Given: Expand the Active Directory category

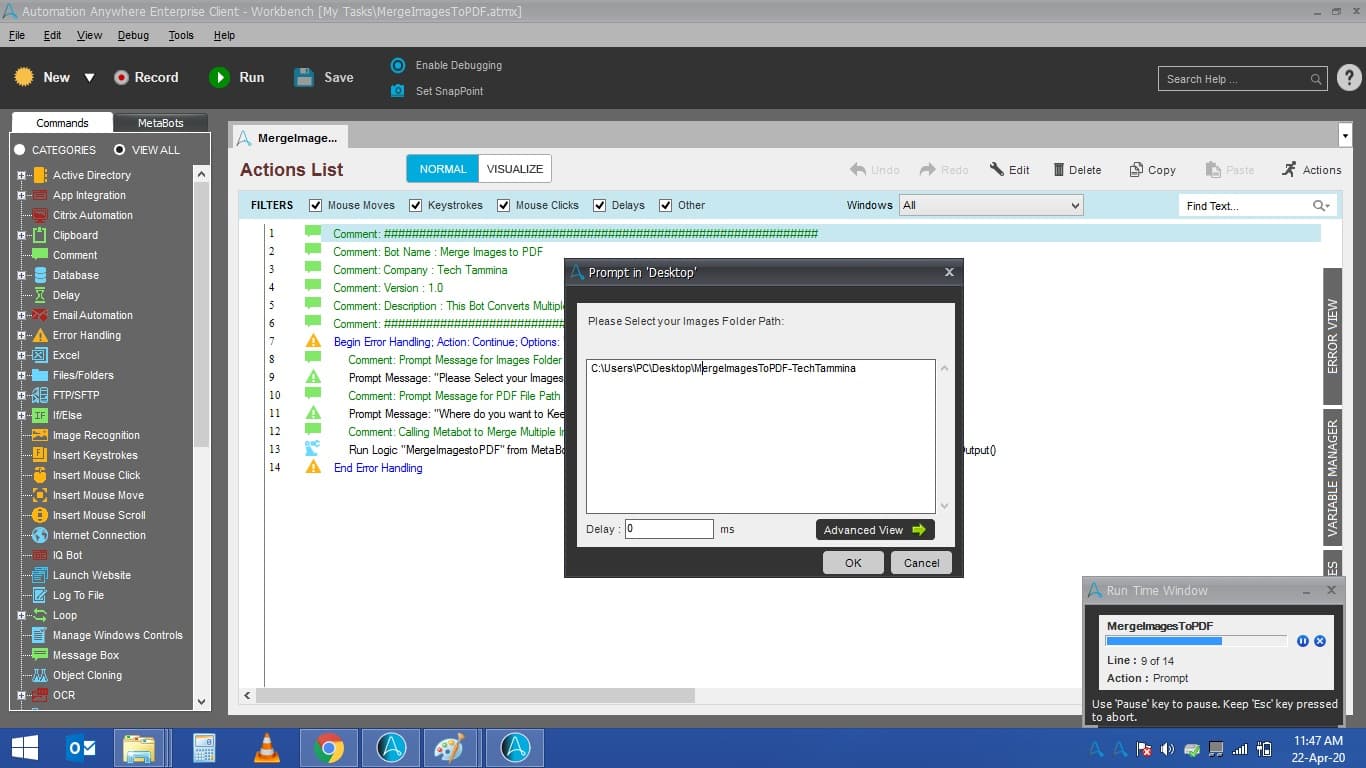Looking at the screenshot, I should (21, 175).
